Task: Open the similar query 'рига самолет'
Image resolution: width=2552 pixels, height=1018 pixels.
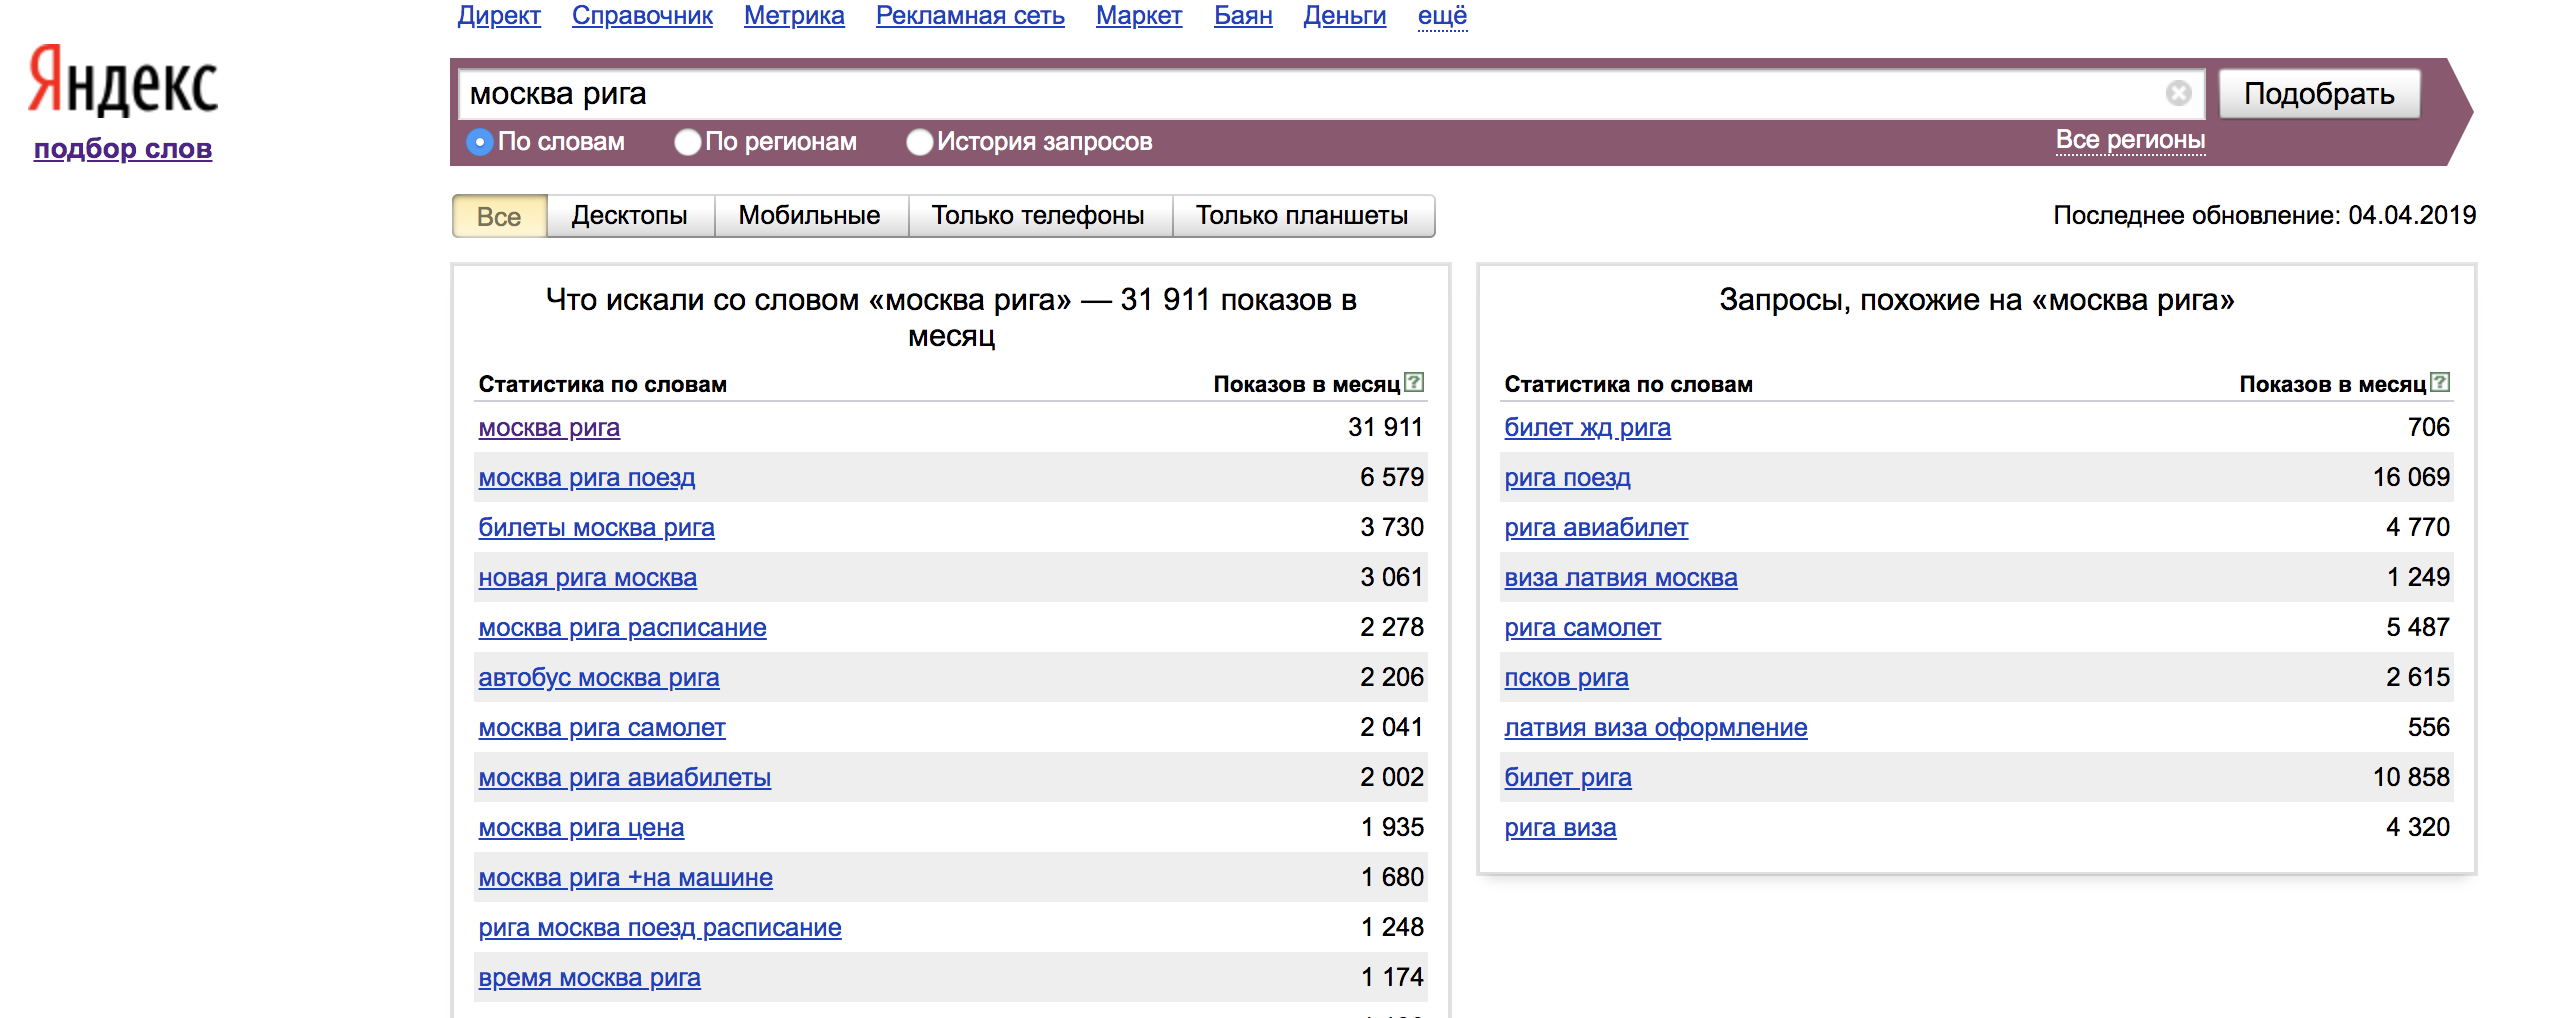Action: 1582,628
